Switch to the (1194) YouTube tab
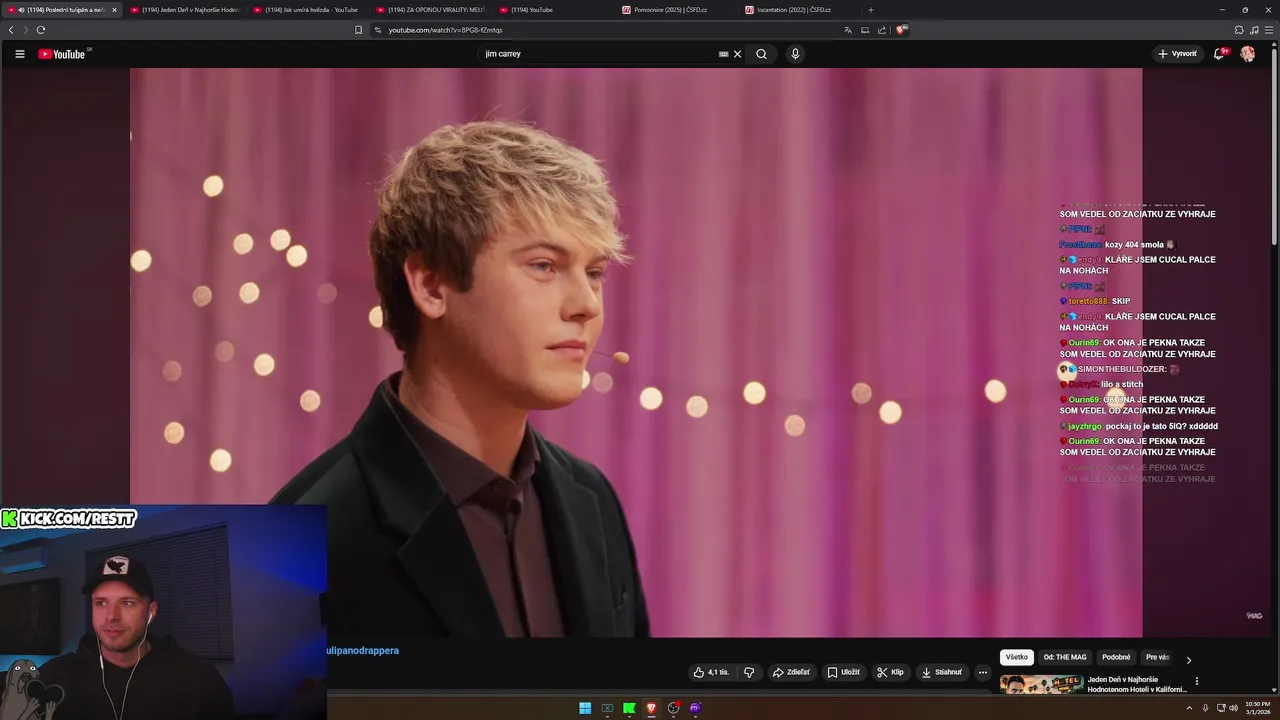Screen dimensions: 1280x720 point(554,10)
